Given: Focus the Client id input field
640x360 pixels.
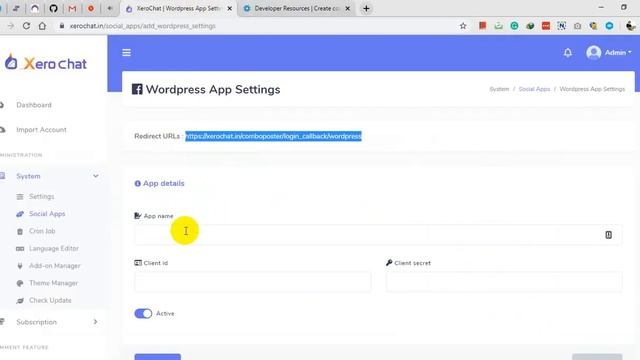Looking at the screenshot, I should point(253,282).
